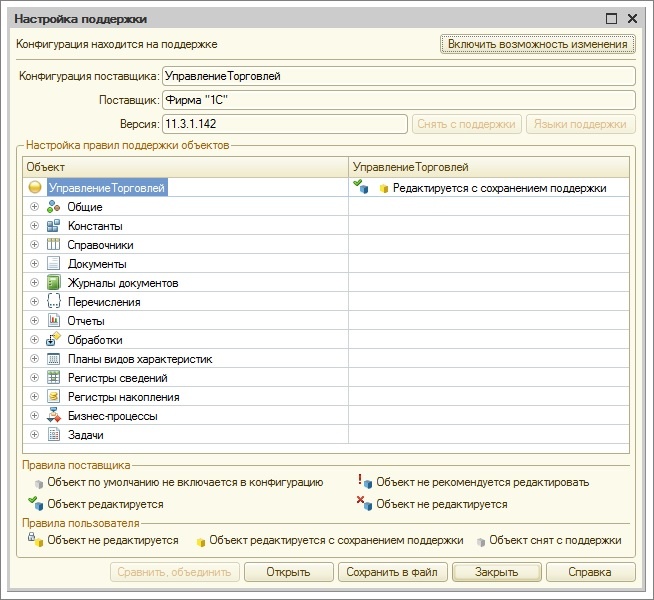
Task: Click the Регистры накопления icon
Action: point(53,397)
